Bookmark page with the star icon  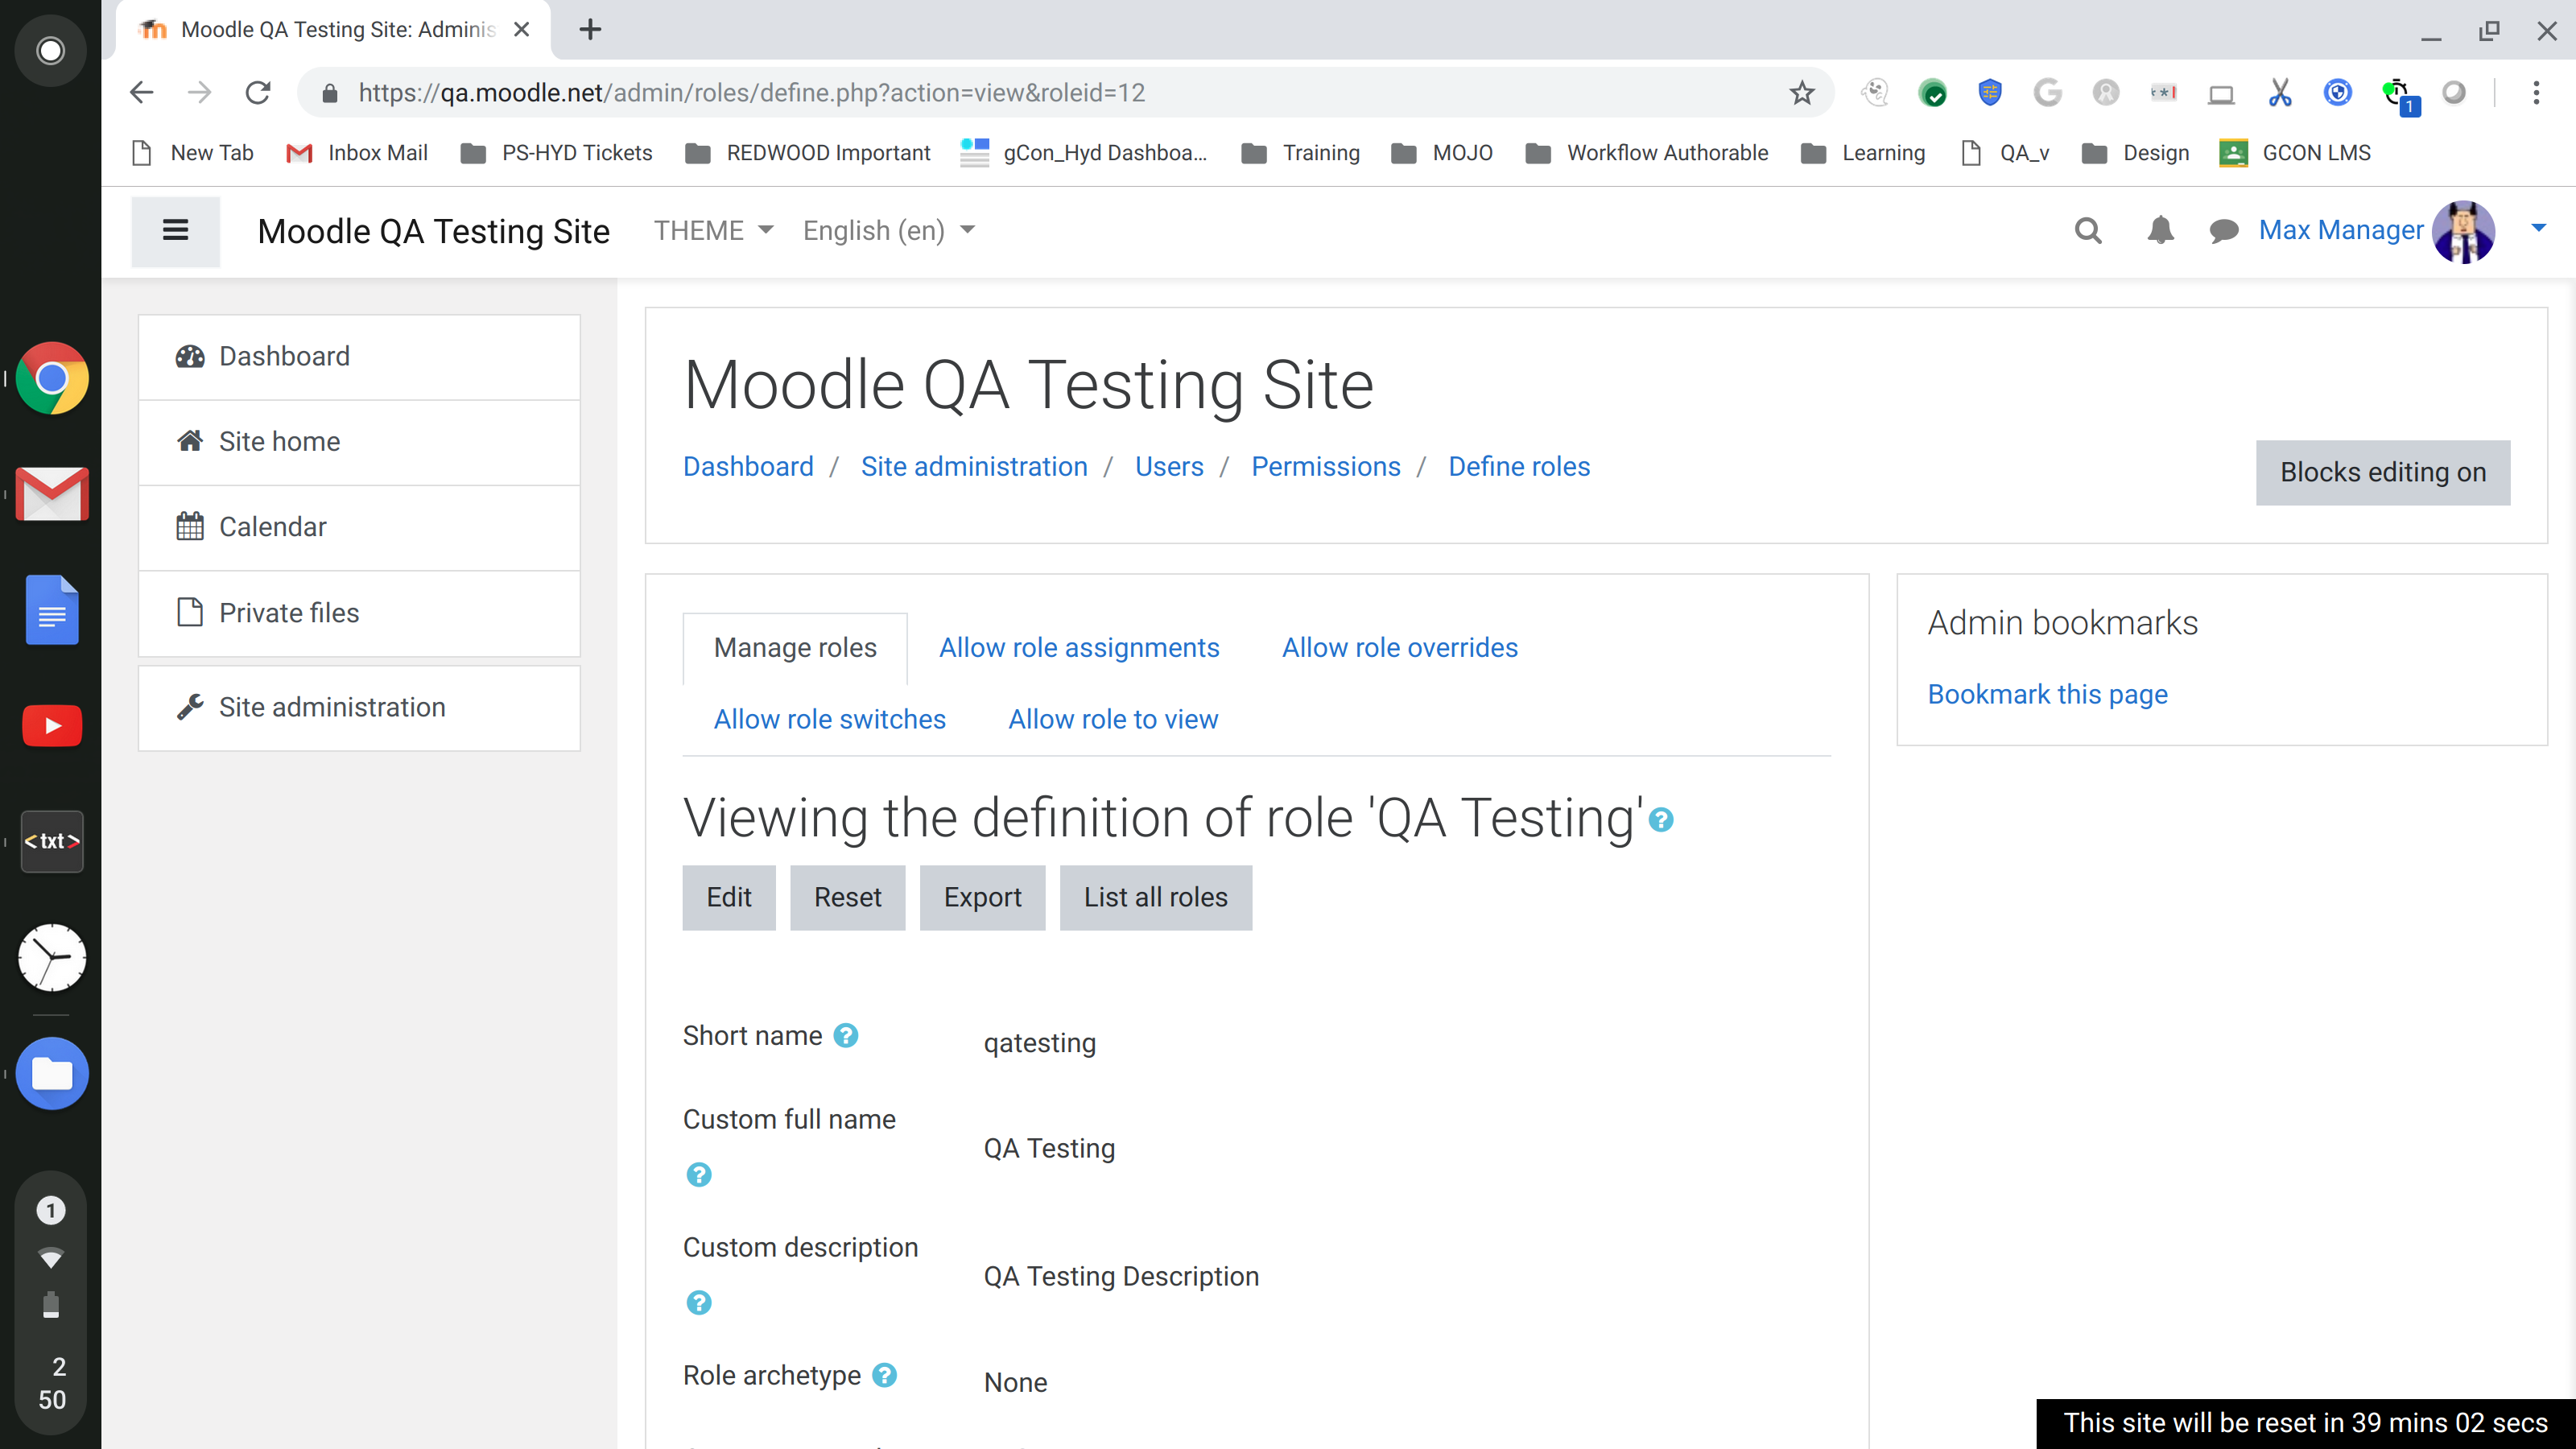1801,93
